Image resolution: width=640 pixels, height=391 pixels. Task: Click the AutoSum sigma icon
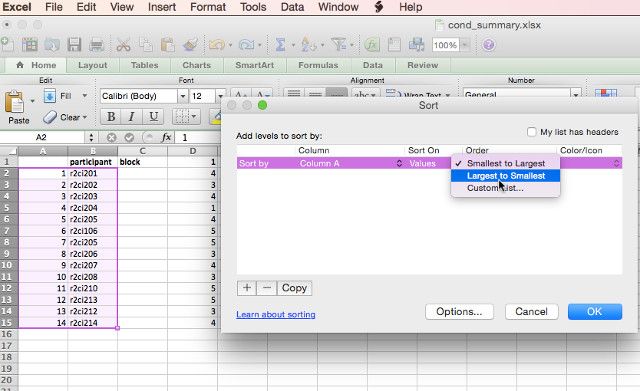coord(280,44)
